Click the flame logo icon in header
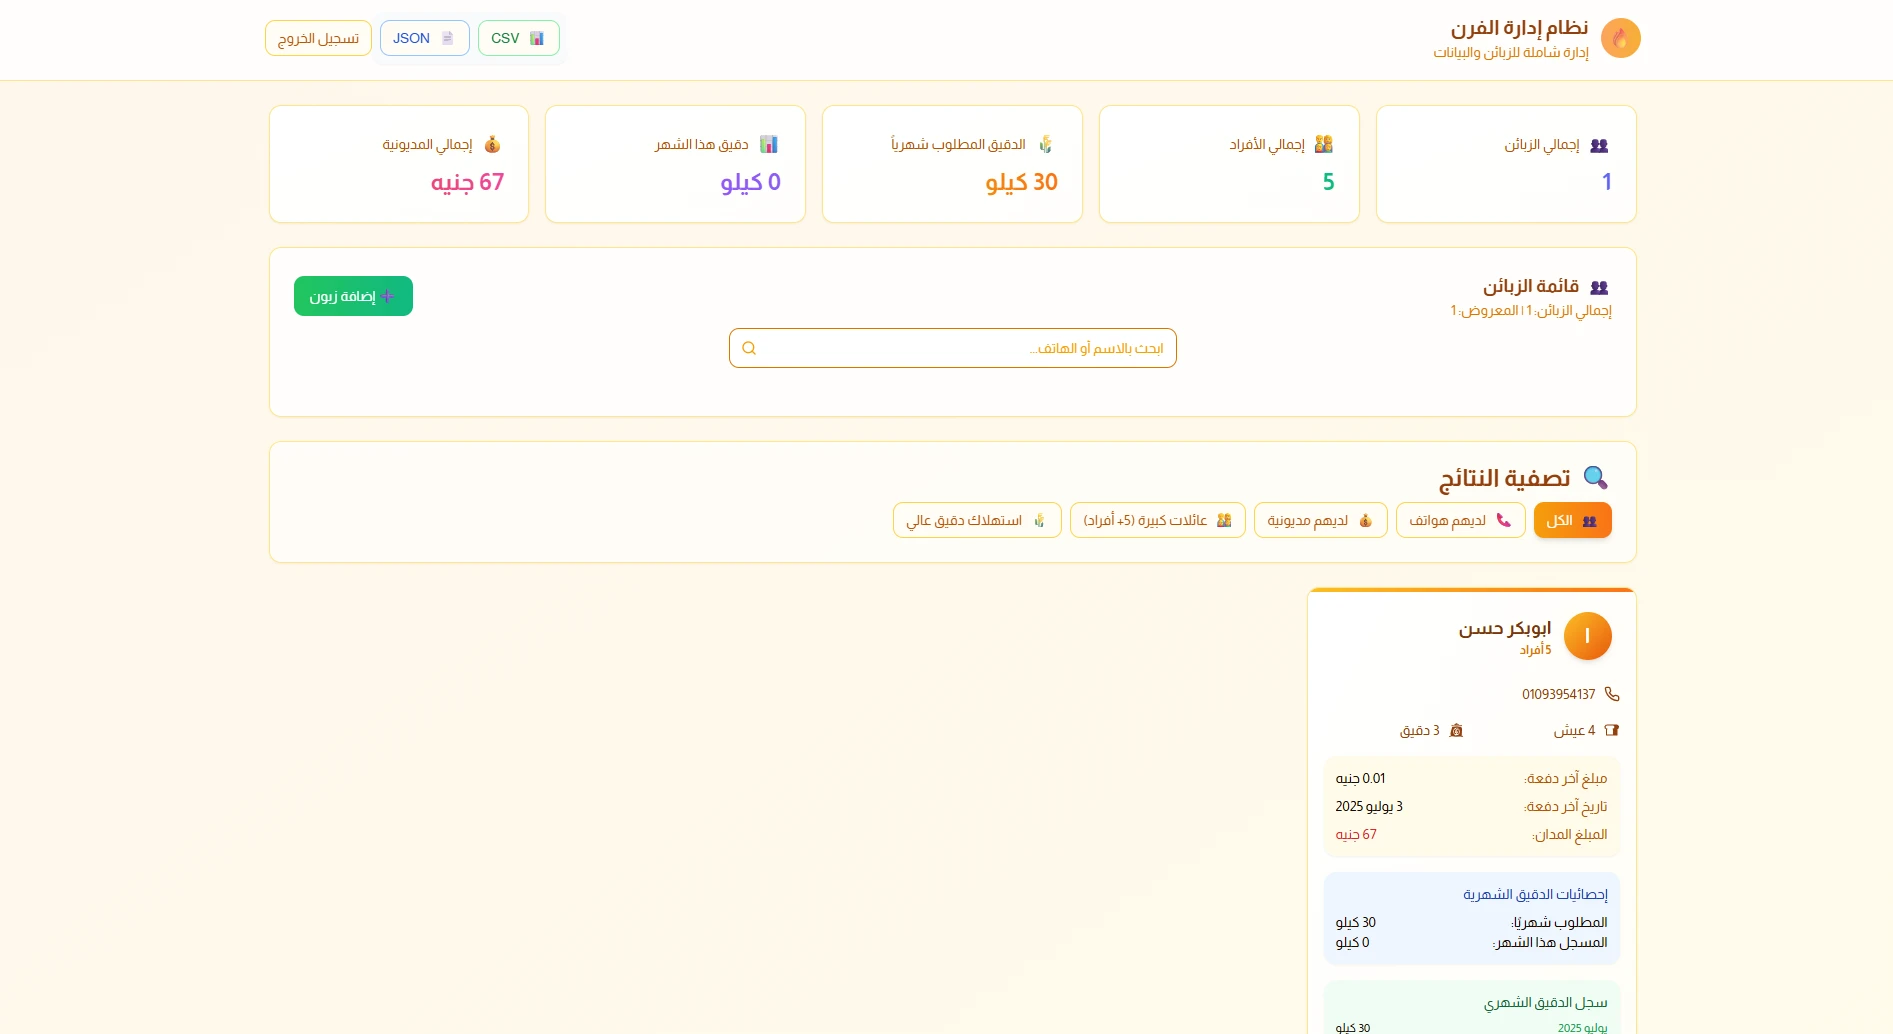Screen dimensions: 1893x1034 (x=1620, y=39)
